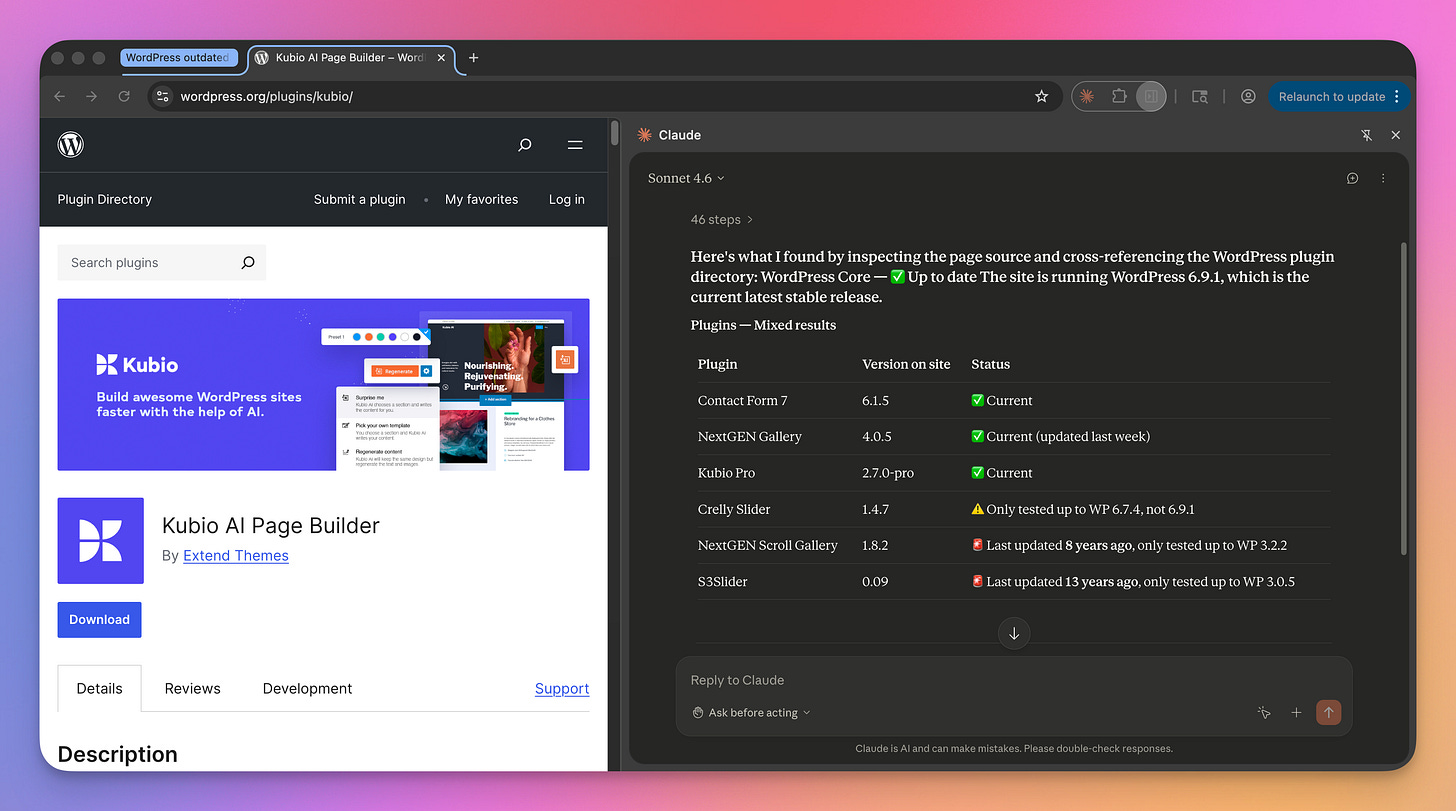The height and width of the screenshot is (811, 1456).
Task: Open the WordPress.org site search icon
Action: click(525, 145)
